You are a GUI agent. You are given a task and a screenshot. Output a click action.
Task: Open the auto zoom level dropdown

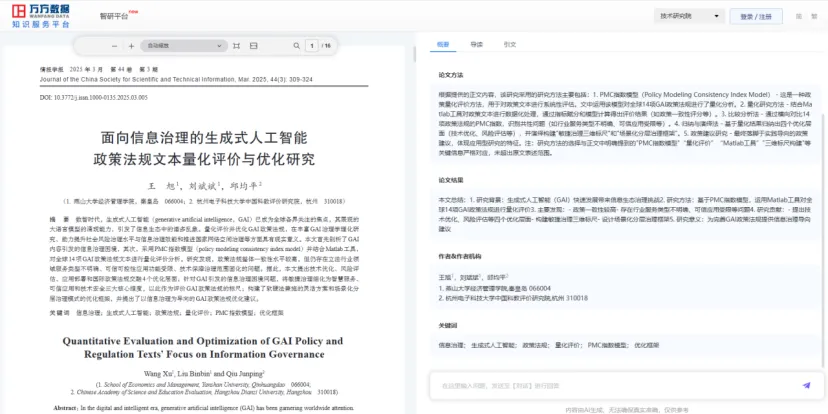tap(182, 46)
